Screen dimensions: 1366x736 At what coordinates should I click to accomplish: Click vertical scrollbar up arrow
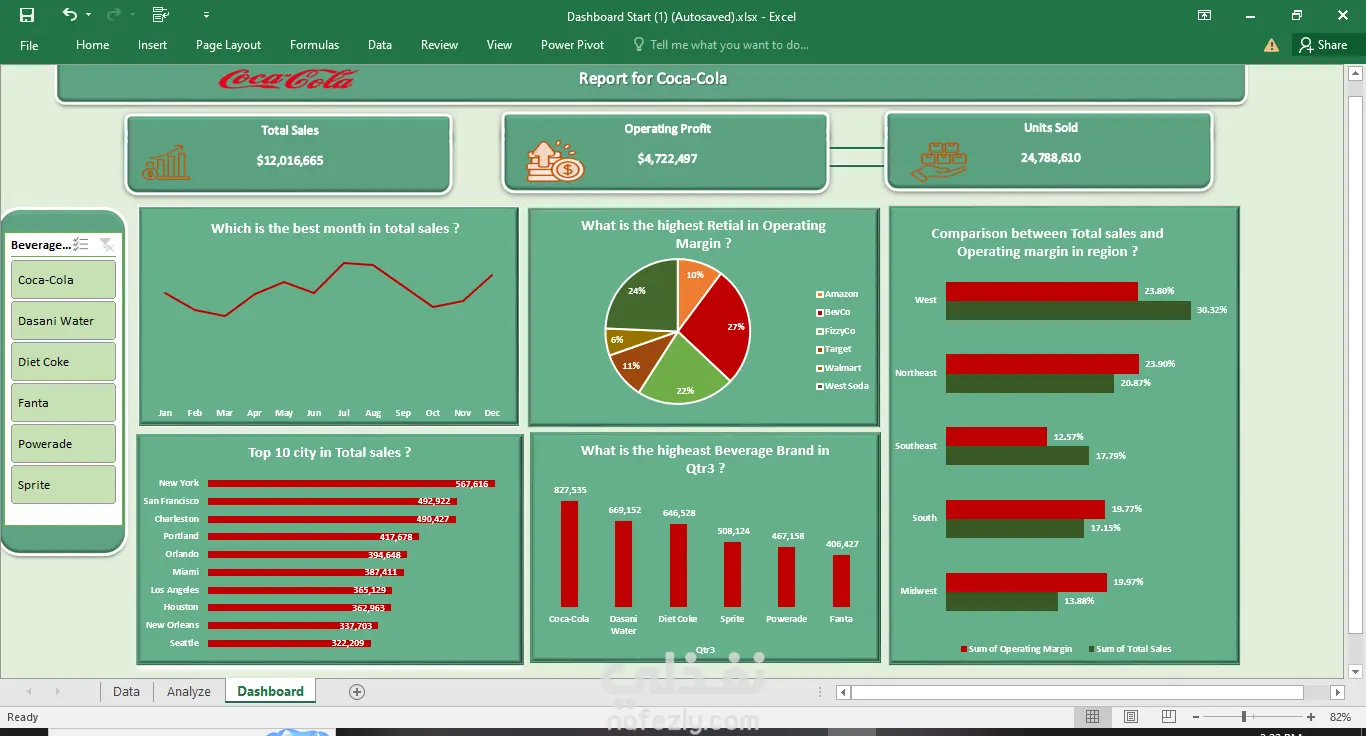tap(1356, 74)
